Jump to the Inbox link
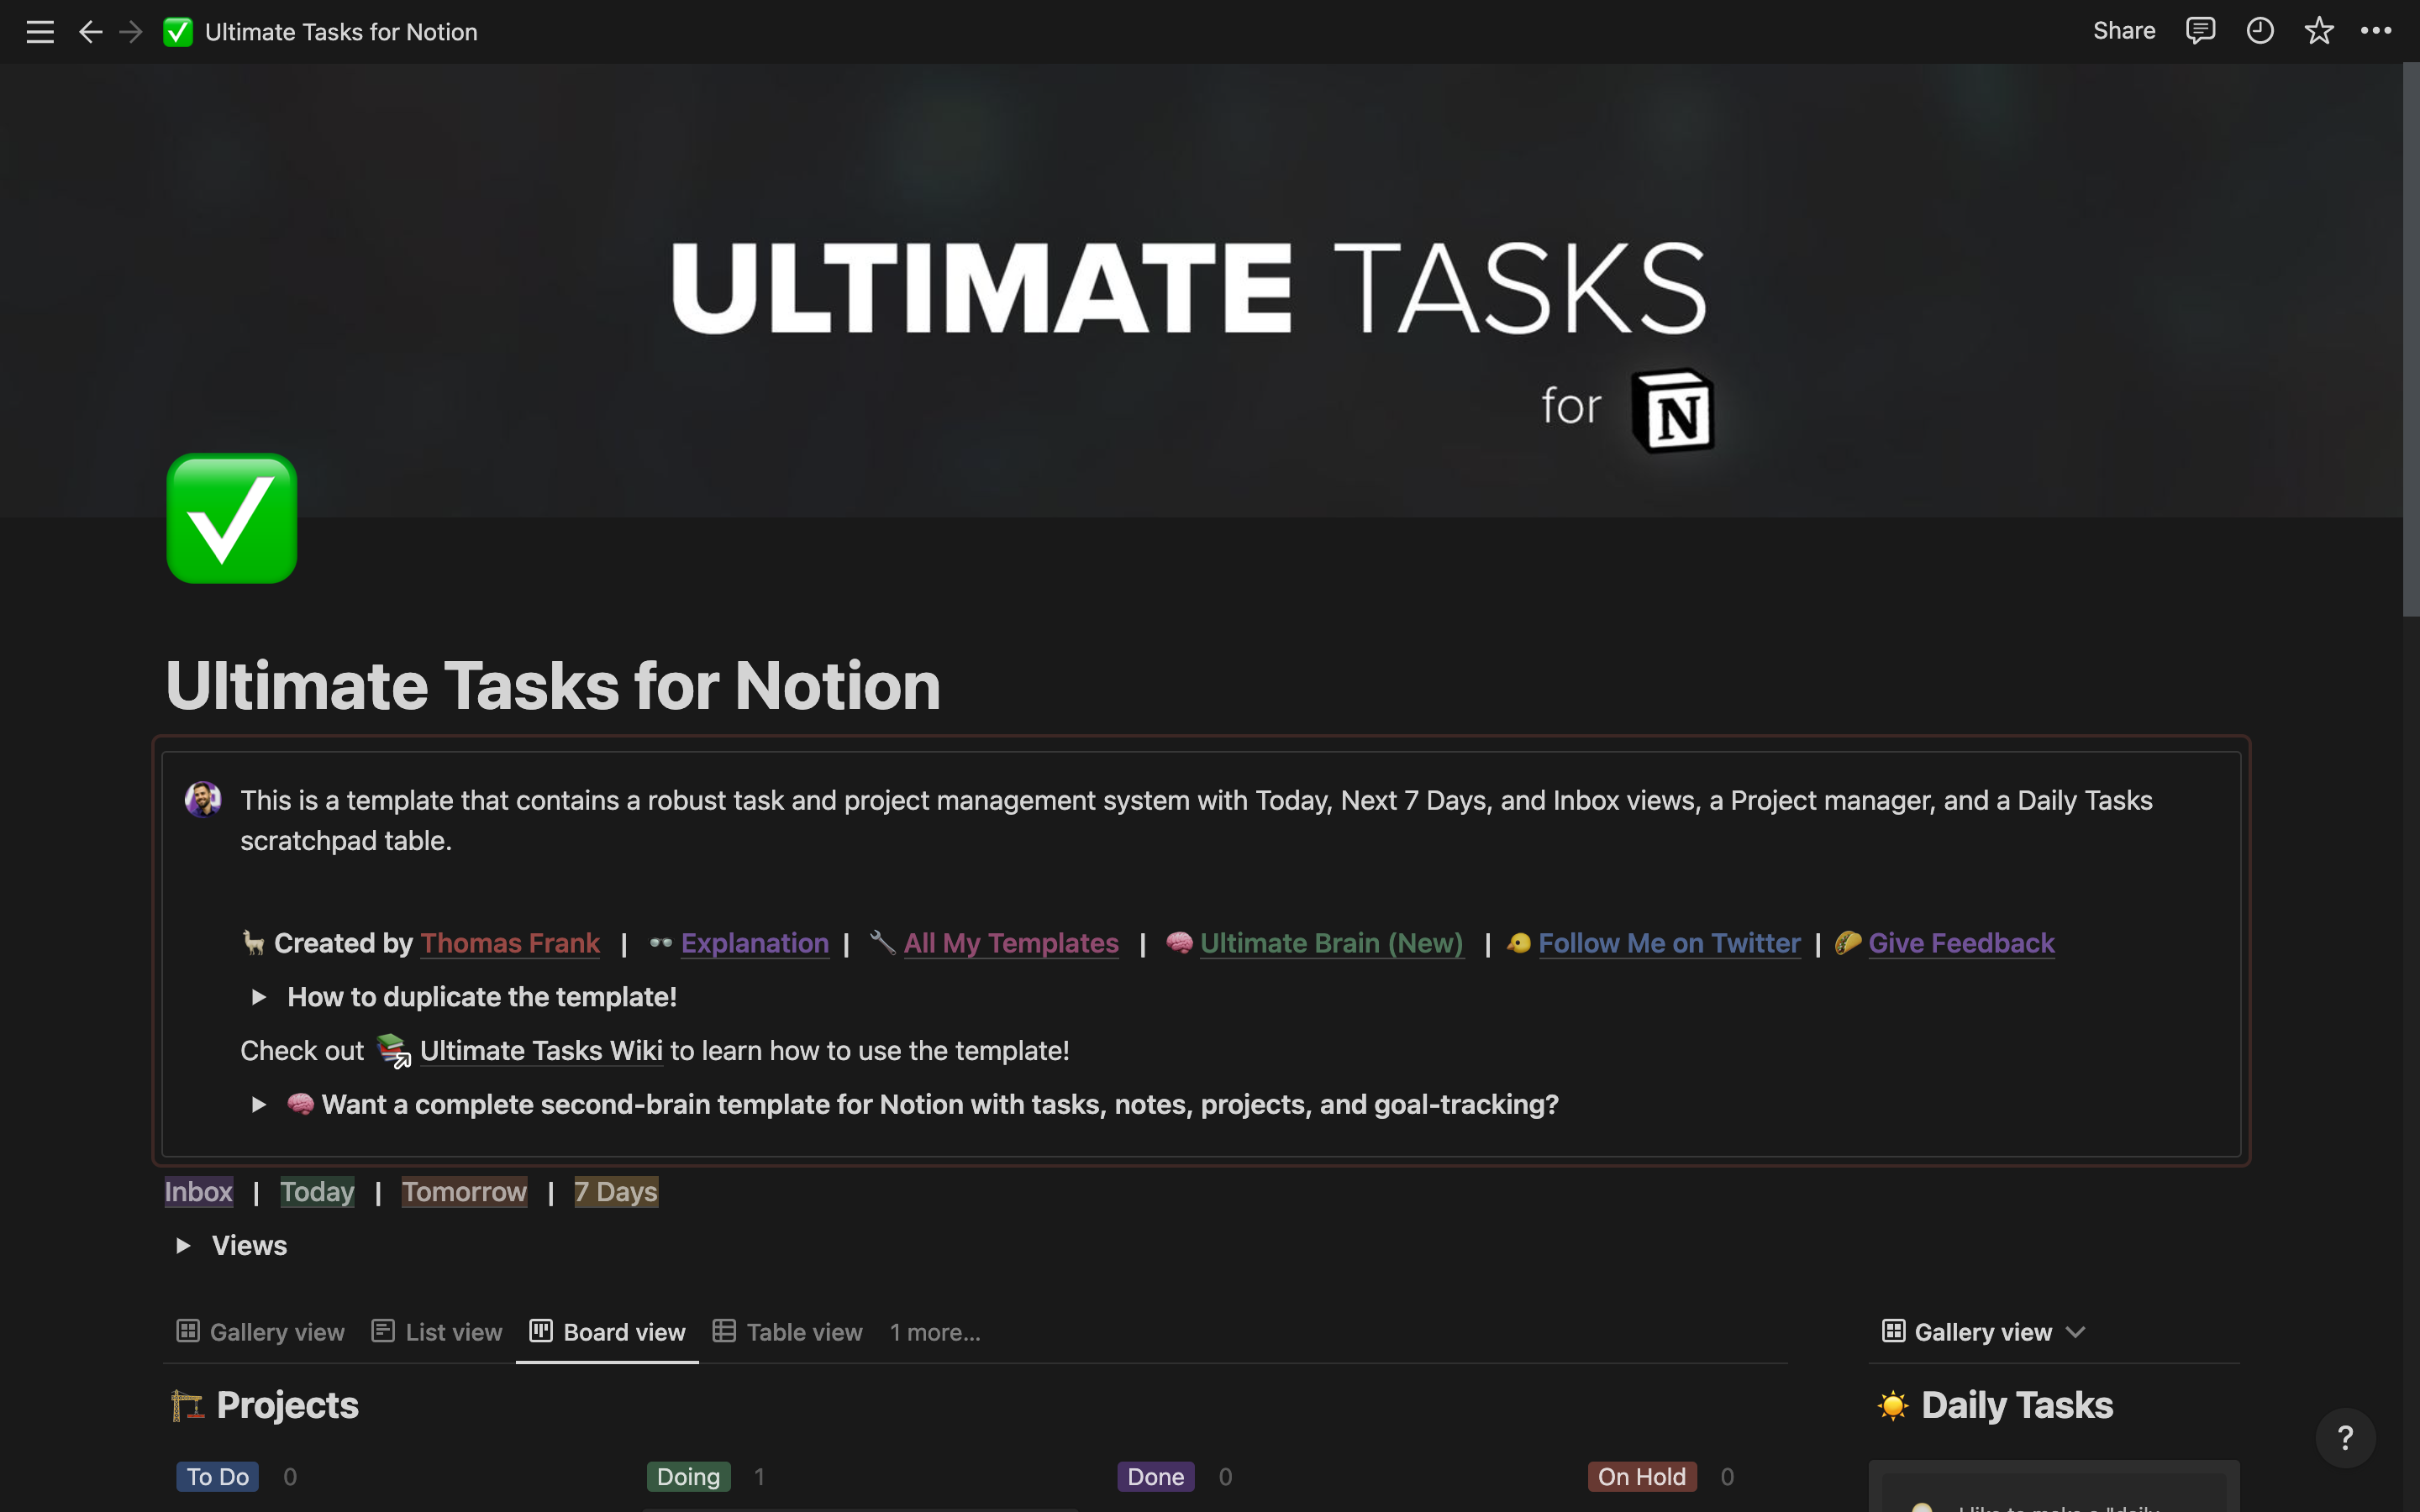This screenshot has height=1512, width=2420. 198,1192
